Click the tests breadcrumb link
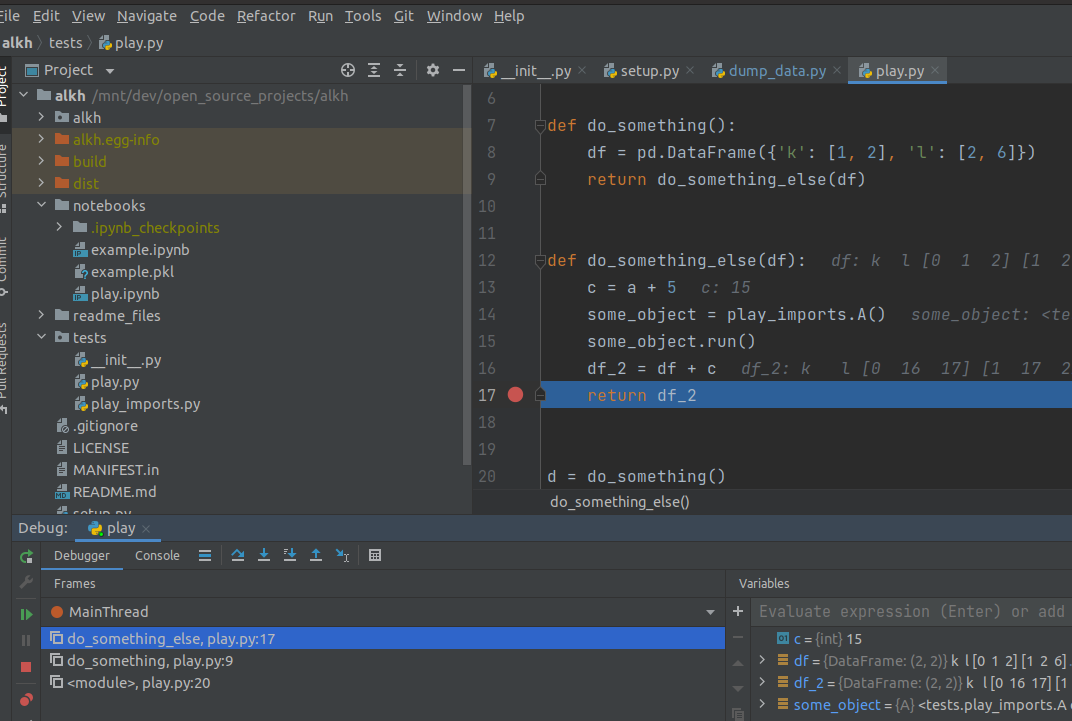This screenshot has height=721, width=1072. [65, 43]
